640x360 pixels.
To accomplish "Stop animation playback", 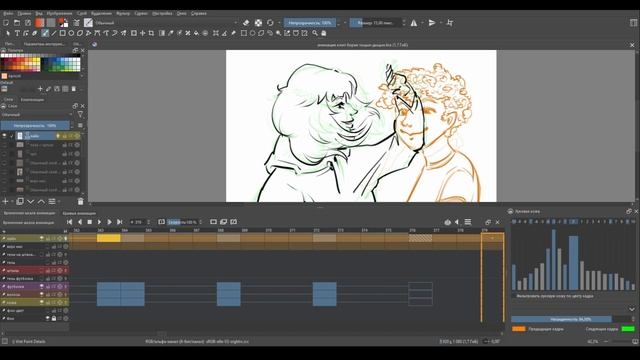I will point(89,222).
